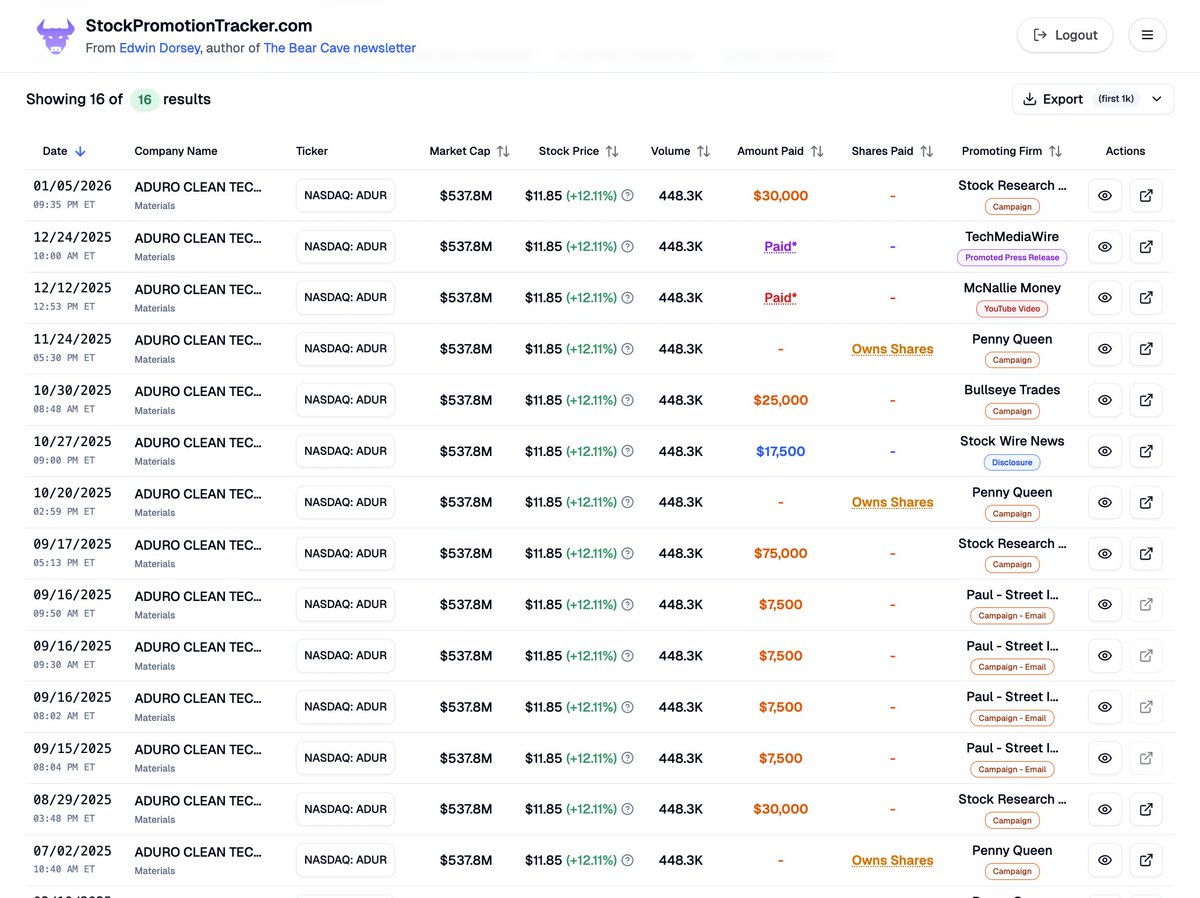
Task: Open the Export format dropdown chevron
Action: coord(1157,98)
